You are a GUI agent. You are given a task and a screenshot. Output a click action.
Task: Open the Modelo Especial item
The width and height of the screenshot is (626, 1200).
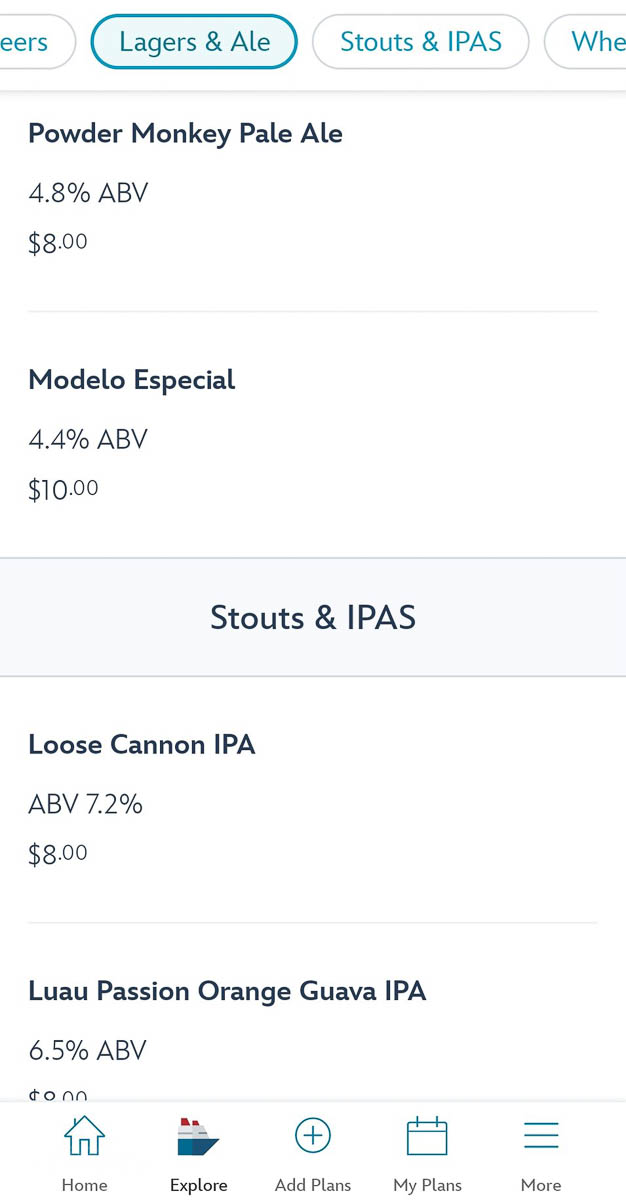(x=313, y=434)
